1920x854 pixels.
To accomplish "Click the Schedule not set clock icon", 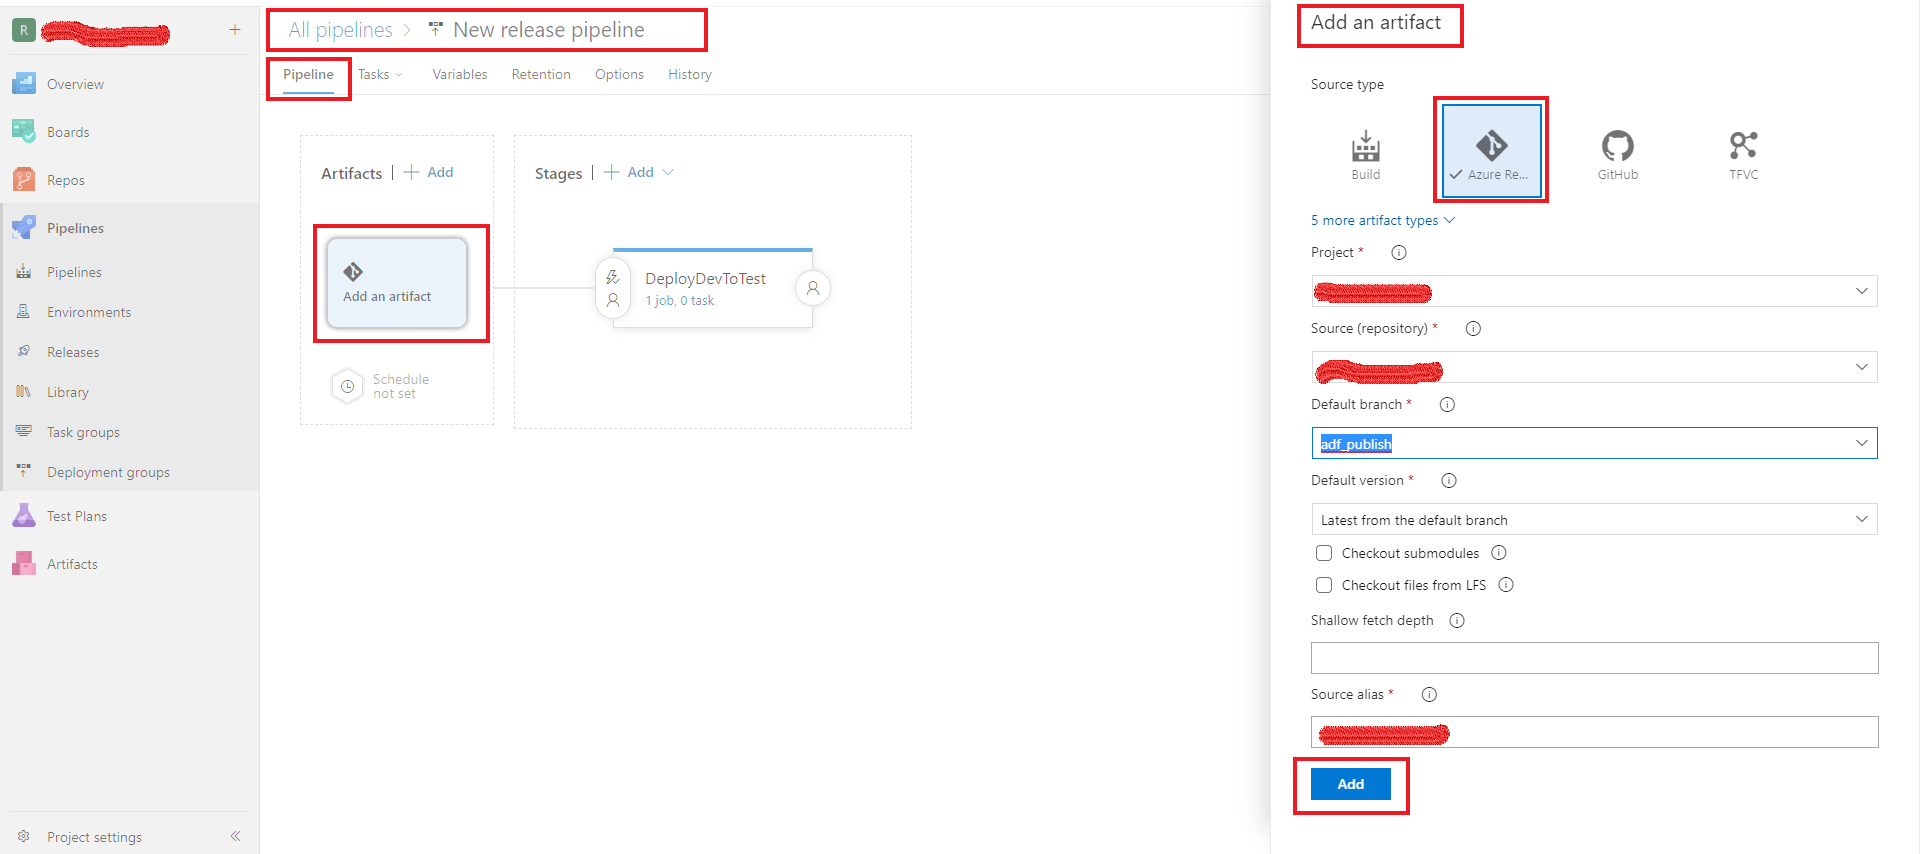I will (x=347, y=386).
